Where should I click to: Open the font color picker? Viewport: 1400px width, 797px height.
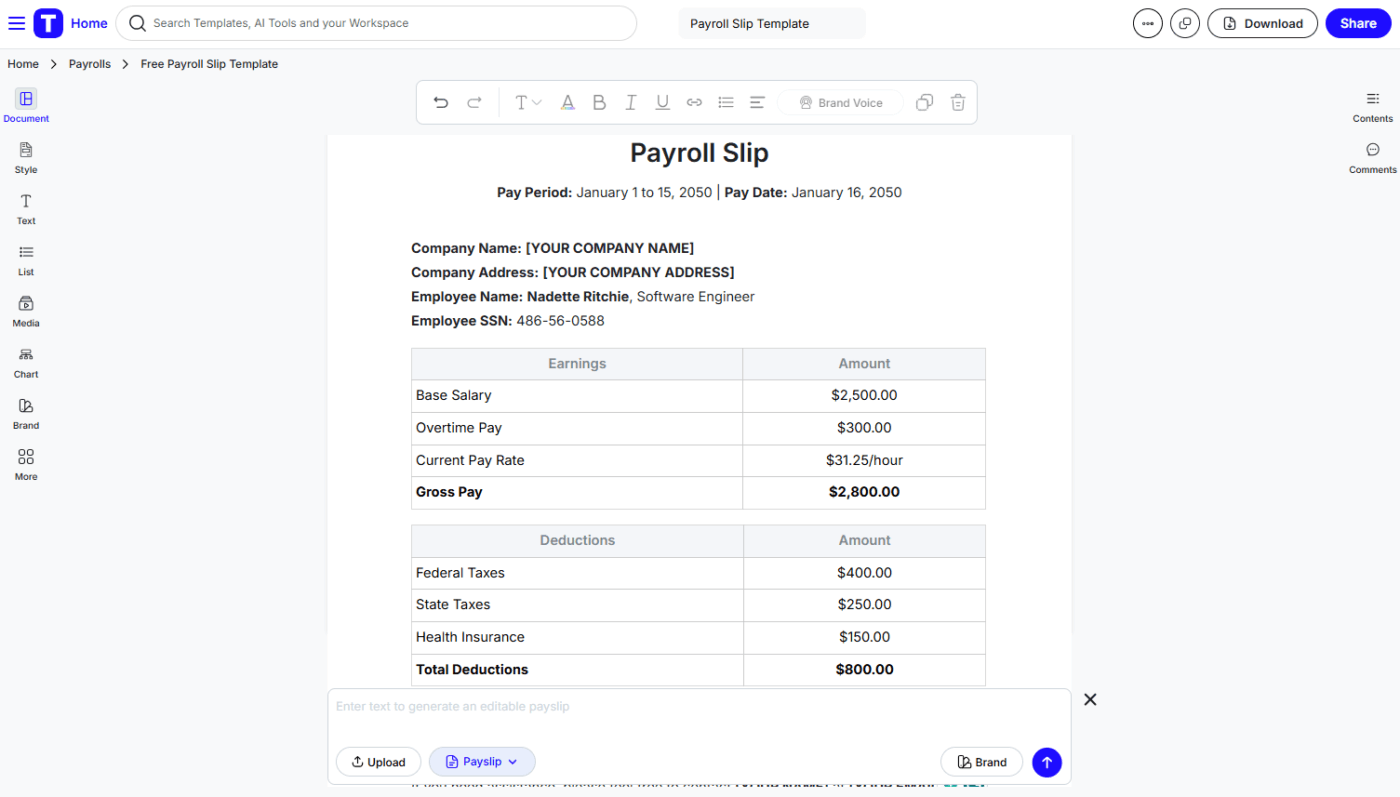click(568, 102)
